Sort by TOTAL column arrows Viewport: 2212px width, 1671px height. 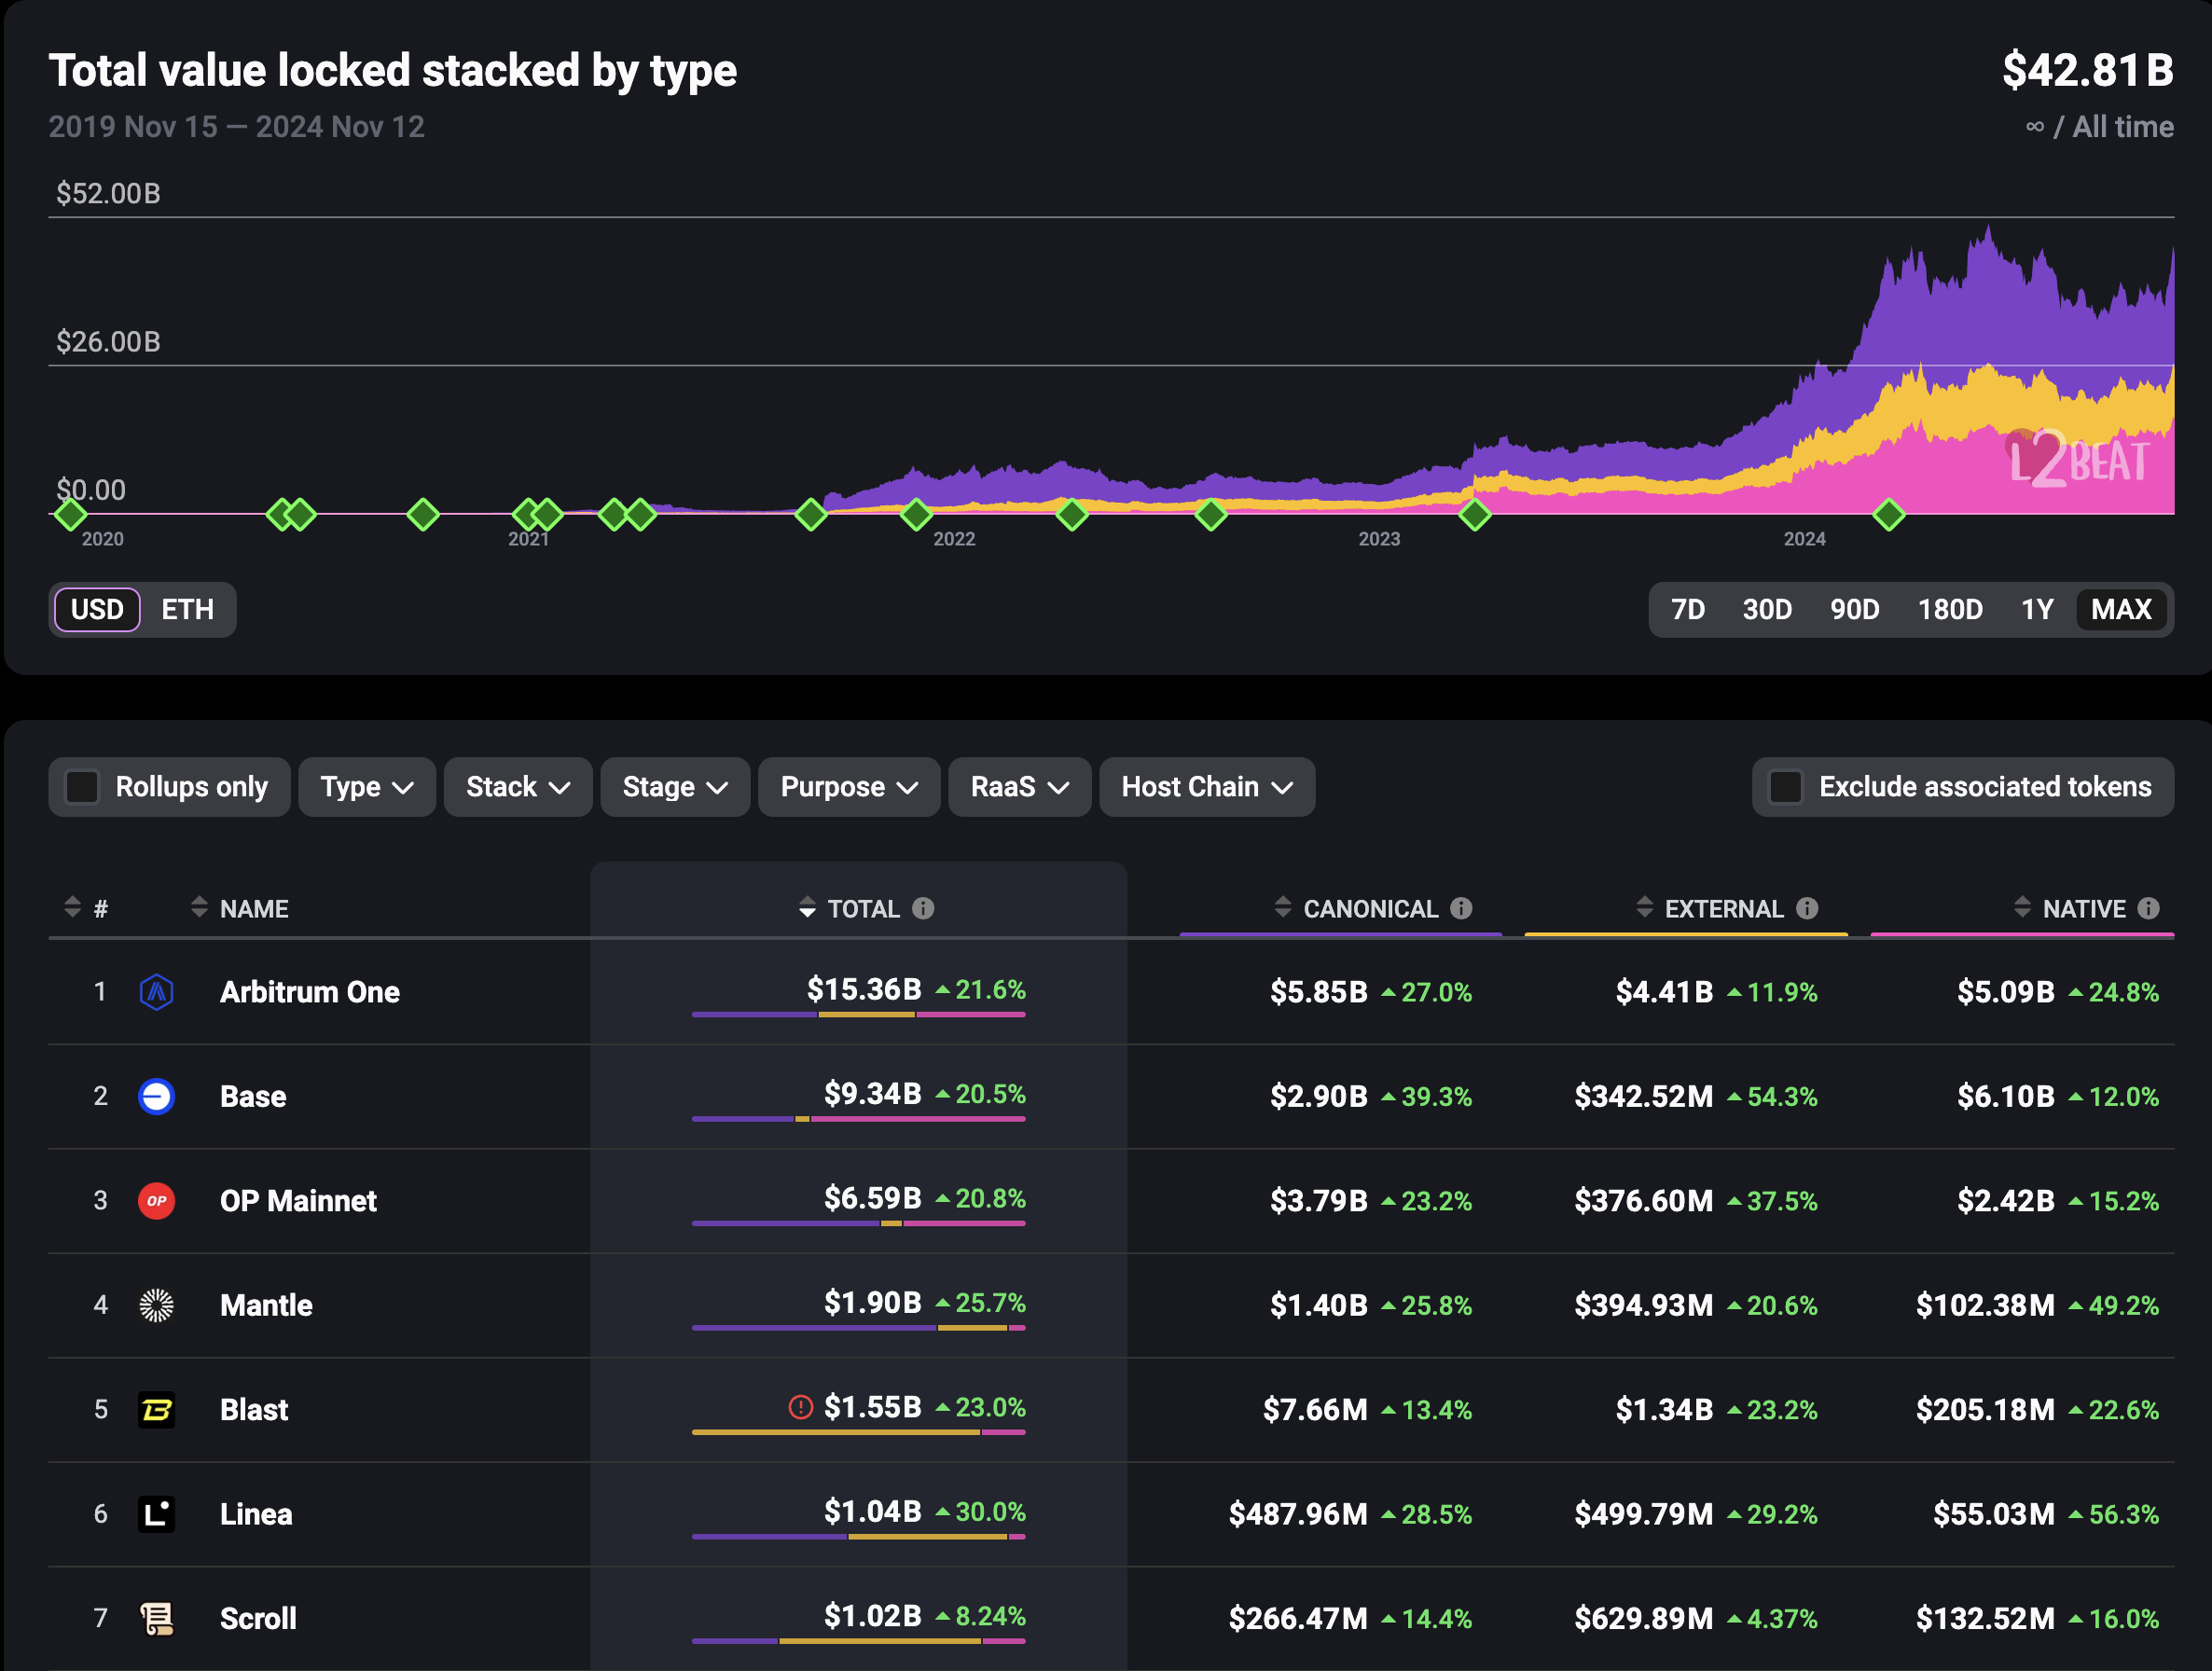(x=807, y=907)
